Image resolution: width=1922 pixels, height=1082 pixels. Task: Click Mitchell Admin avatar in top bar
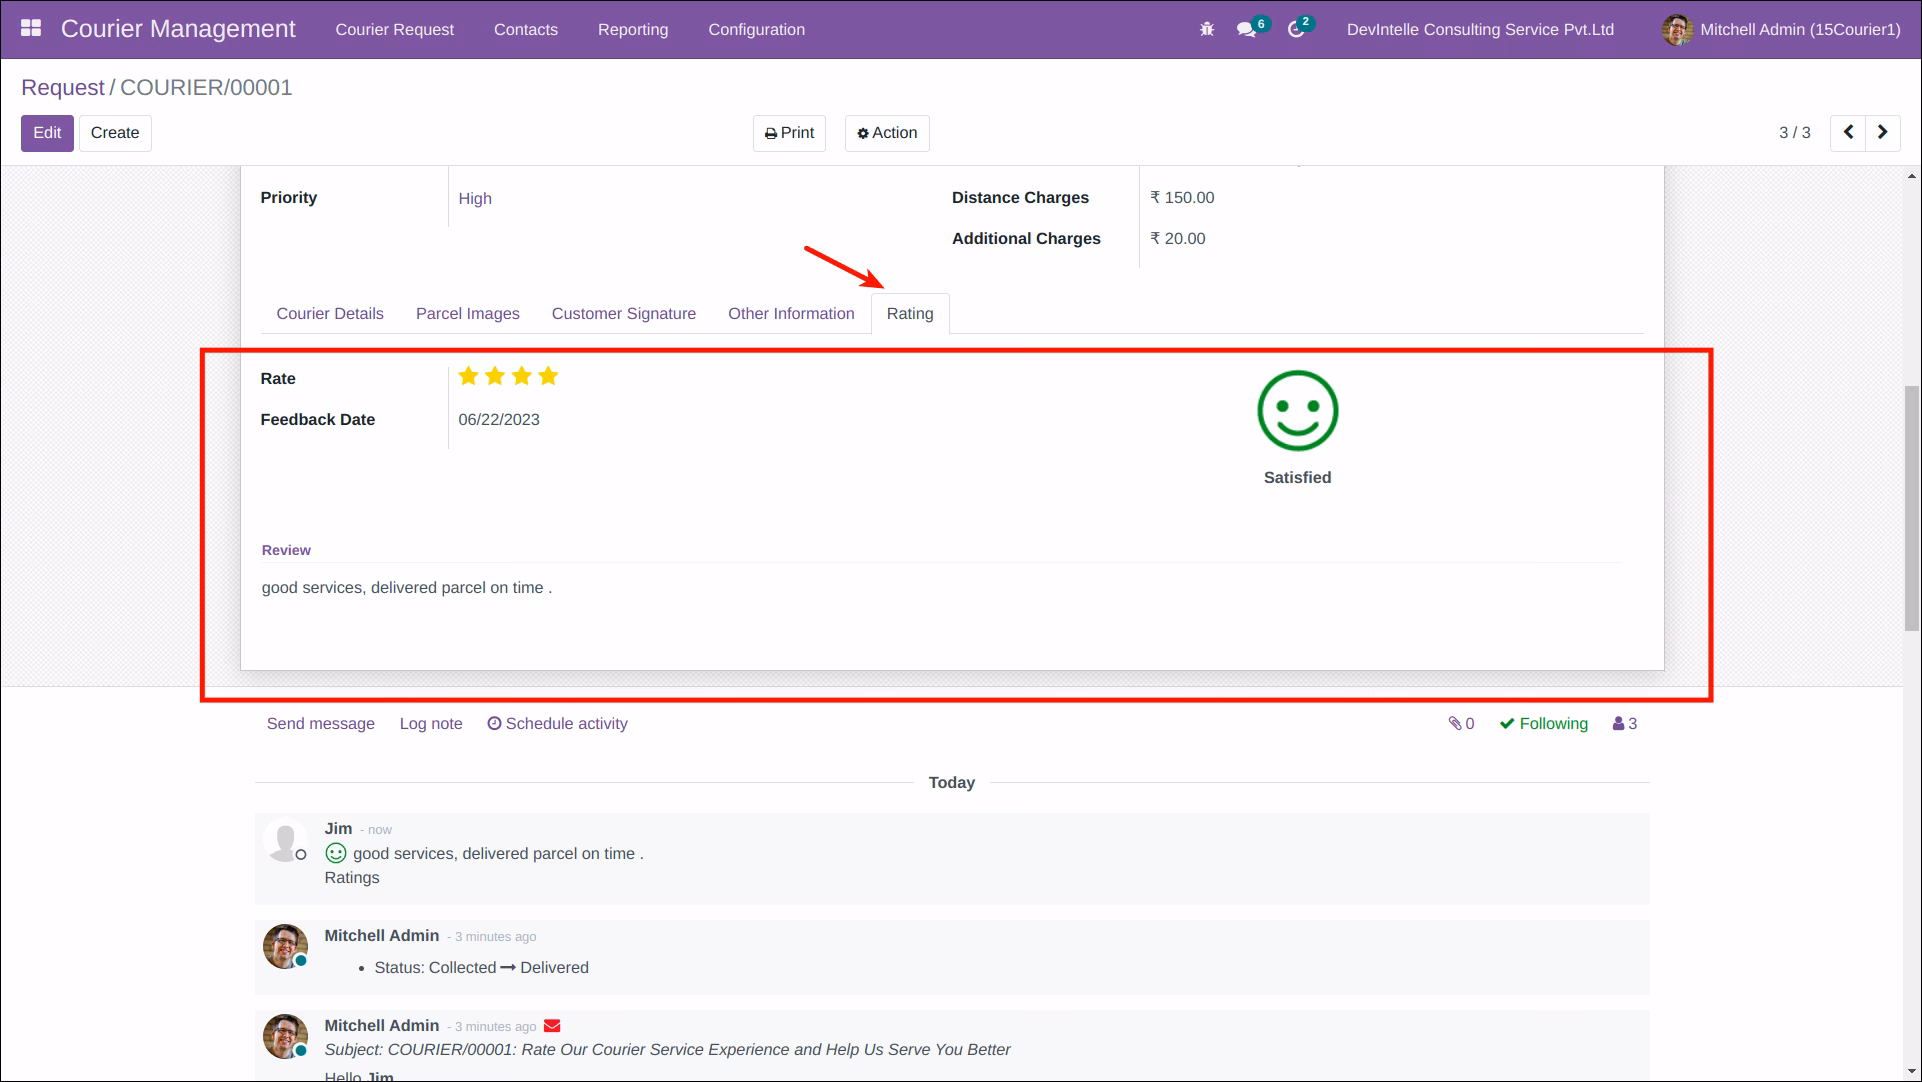(1677, 30)
